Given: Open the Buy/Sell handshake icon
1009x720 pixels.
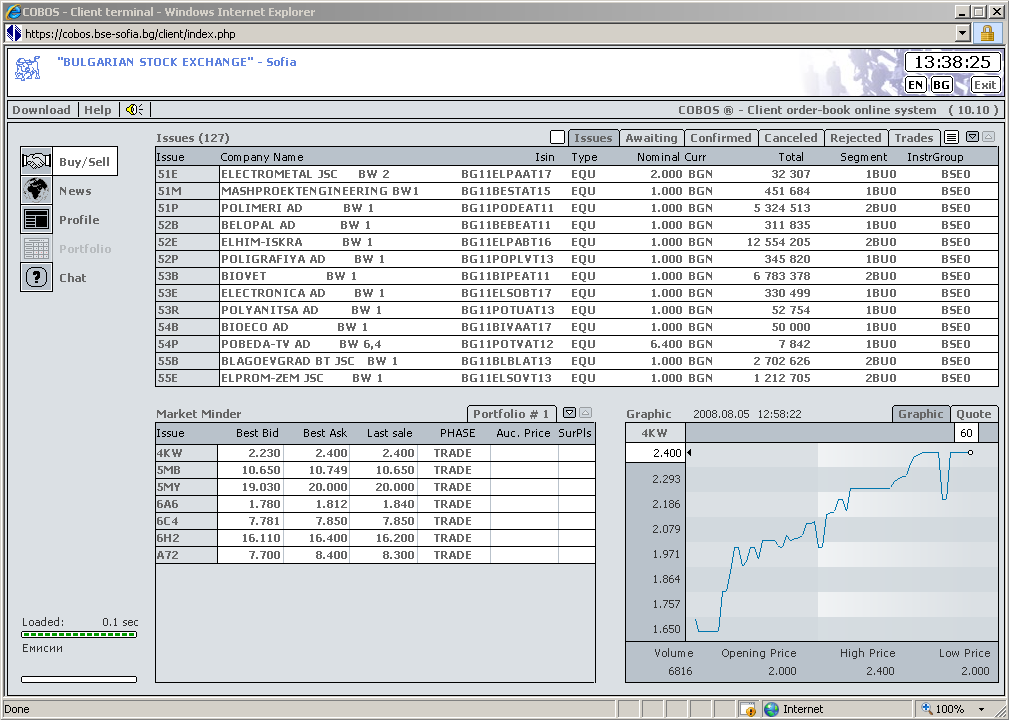Looking at the screenshot, I should click(37, 161).
